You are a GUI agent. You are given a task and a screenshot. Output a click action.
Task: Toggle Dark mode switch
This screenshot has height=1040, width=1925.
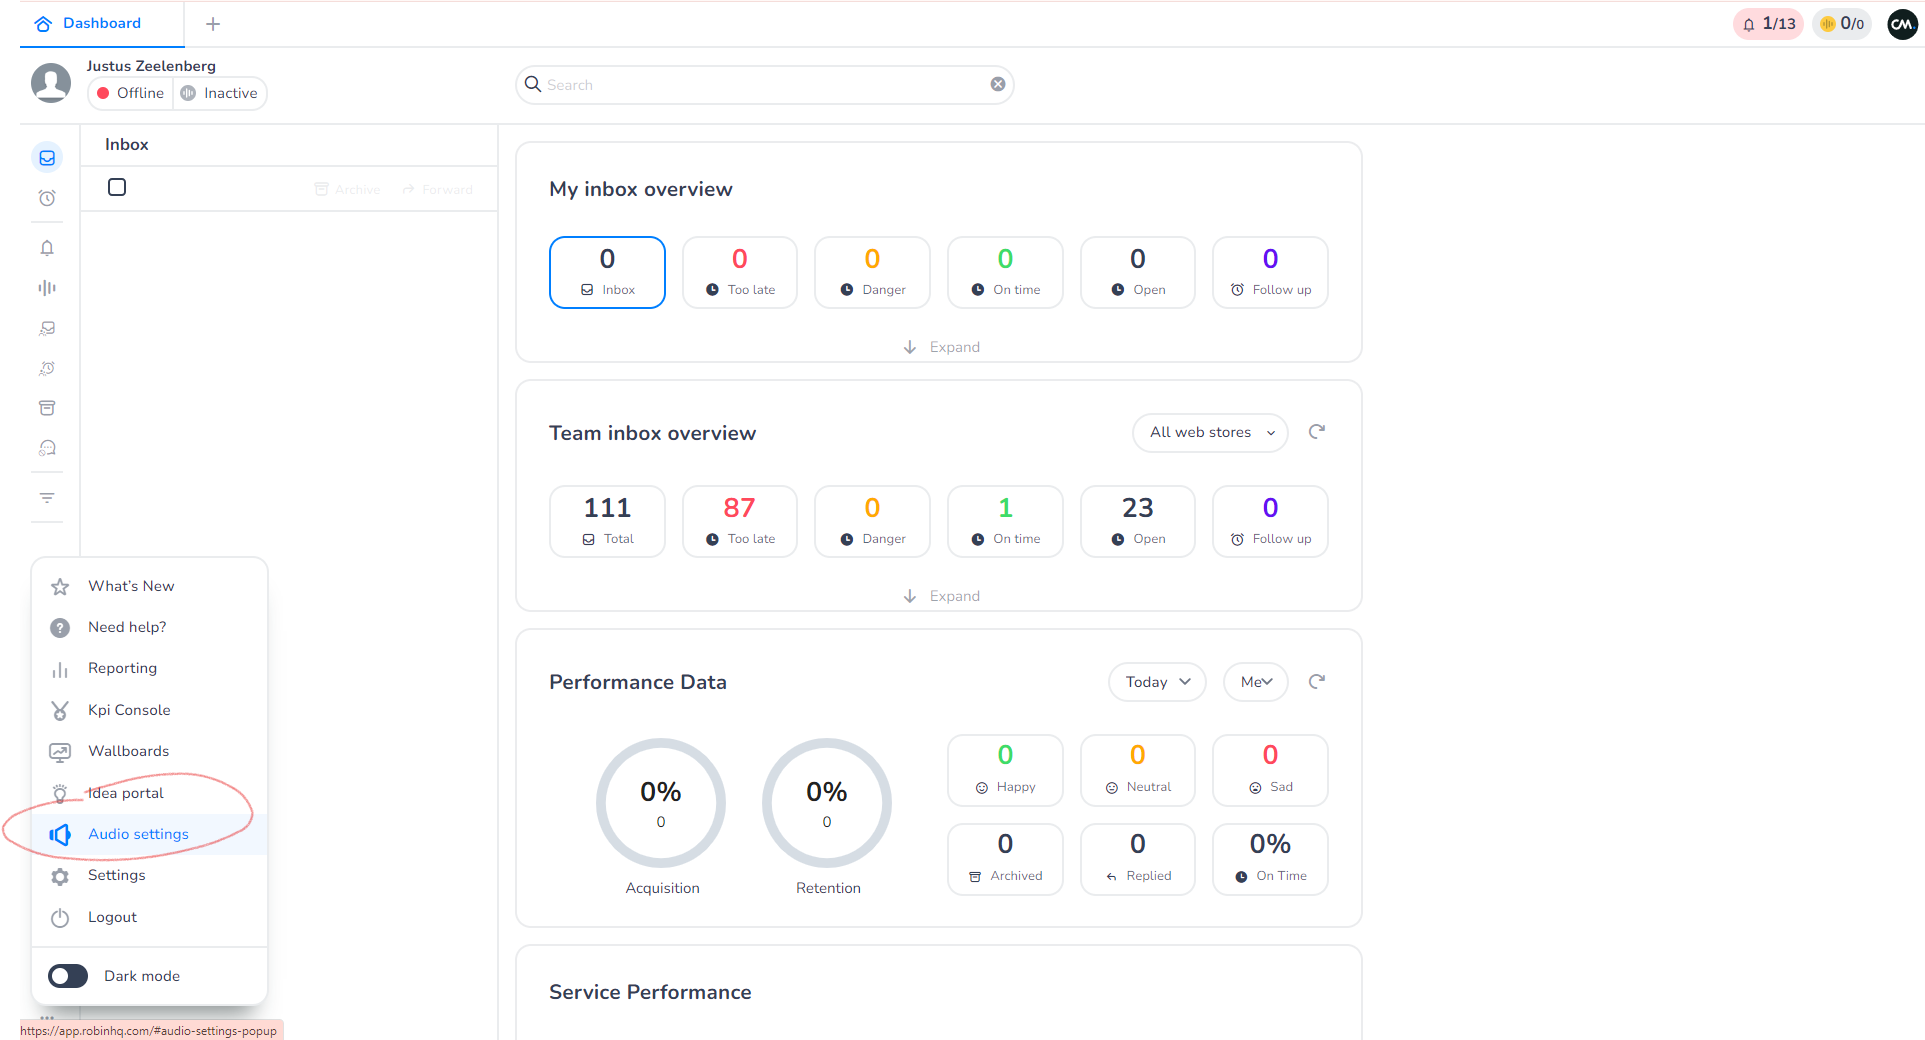68,976
